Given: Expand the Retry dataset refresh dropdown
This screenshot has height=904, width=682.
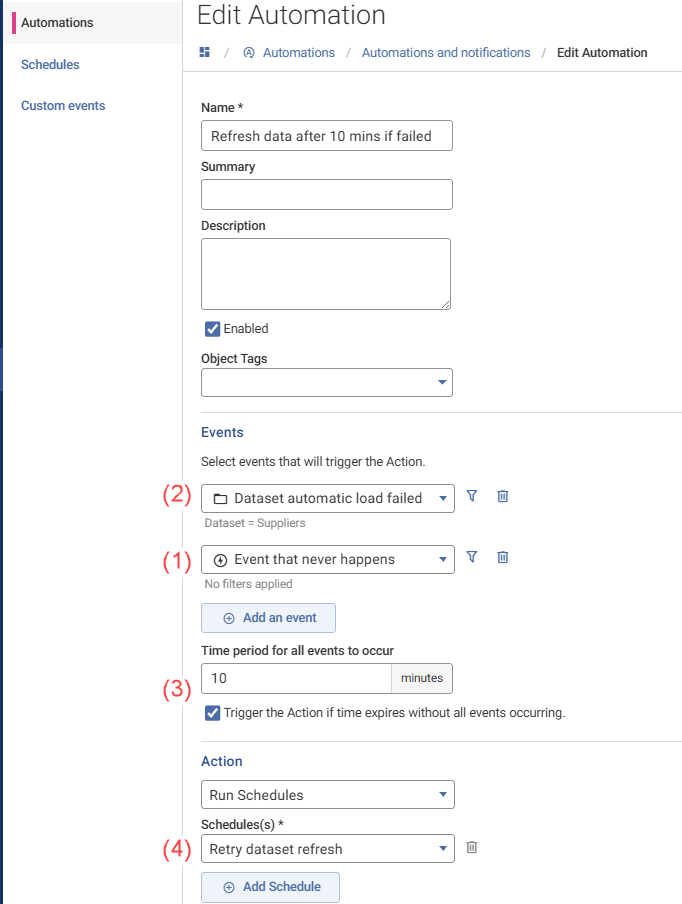Looking at the screenshot, I should coord(442,849).
